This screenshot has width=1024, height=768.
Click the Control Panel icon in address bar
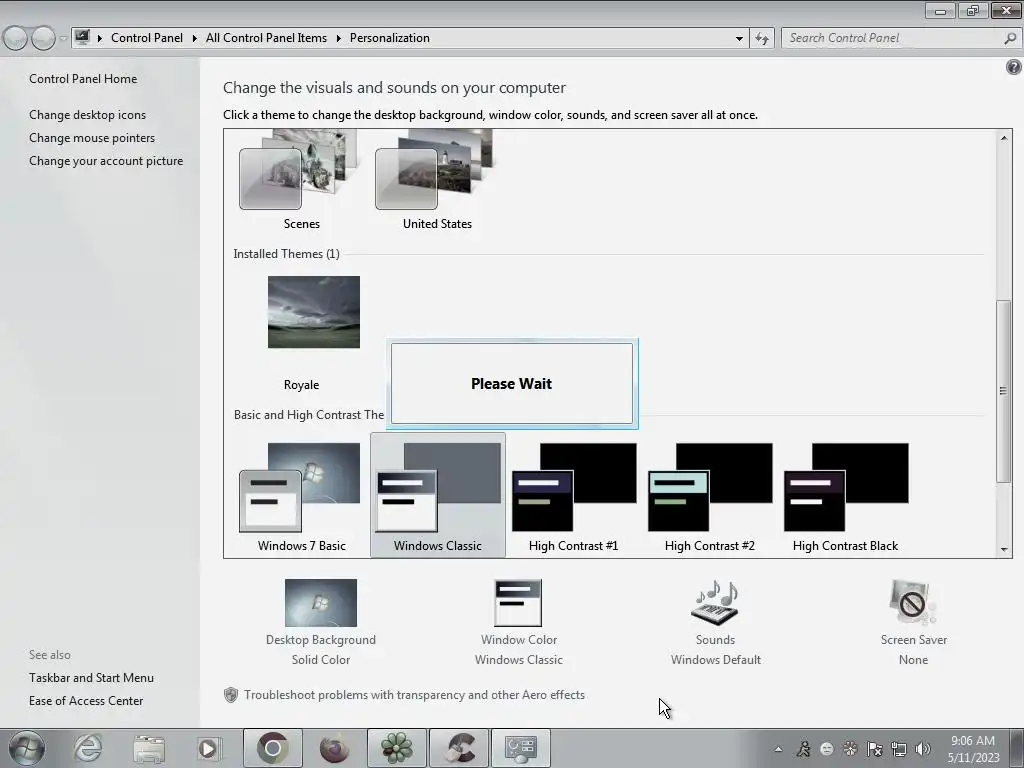(82, 37)
